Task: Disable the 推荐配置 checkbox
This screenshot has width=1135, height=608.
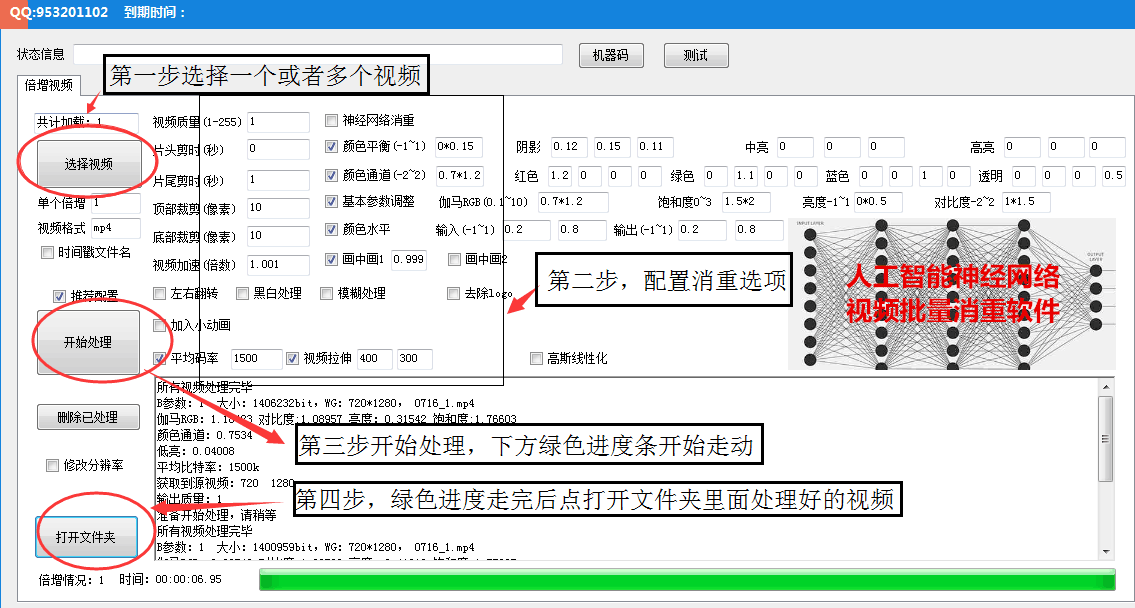Action: (x=61, y=294)
